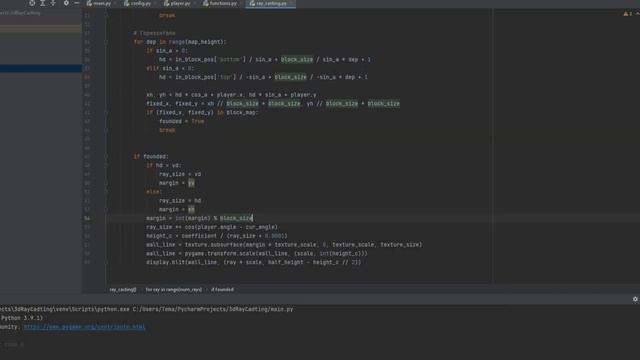This screenshot has height=360, width=640.
Task: Click the 'ray_size = hd' code line
Action: [x=180, y=201]
